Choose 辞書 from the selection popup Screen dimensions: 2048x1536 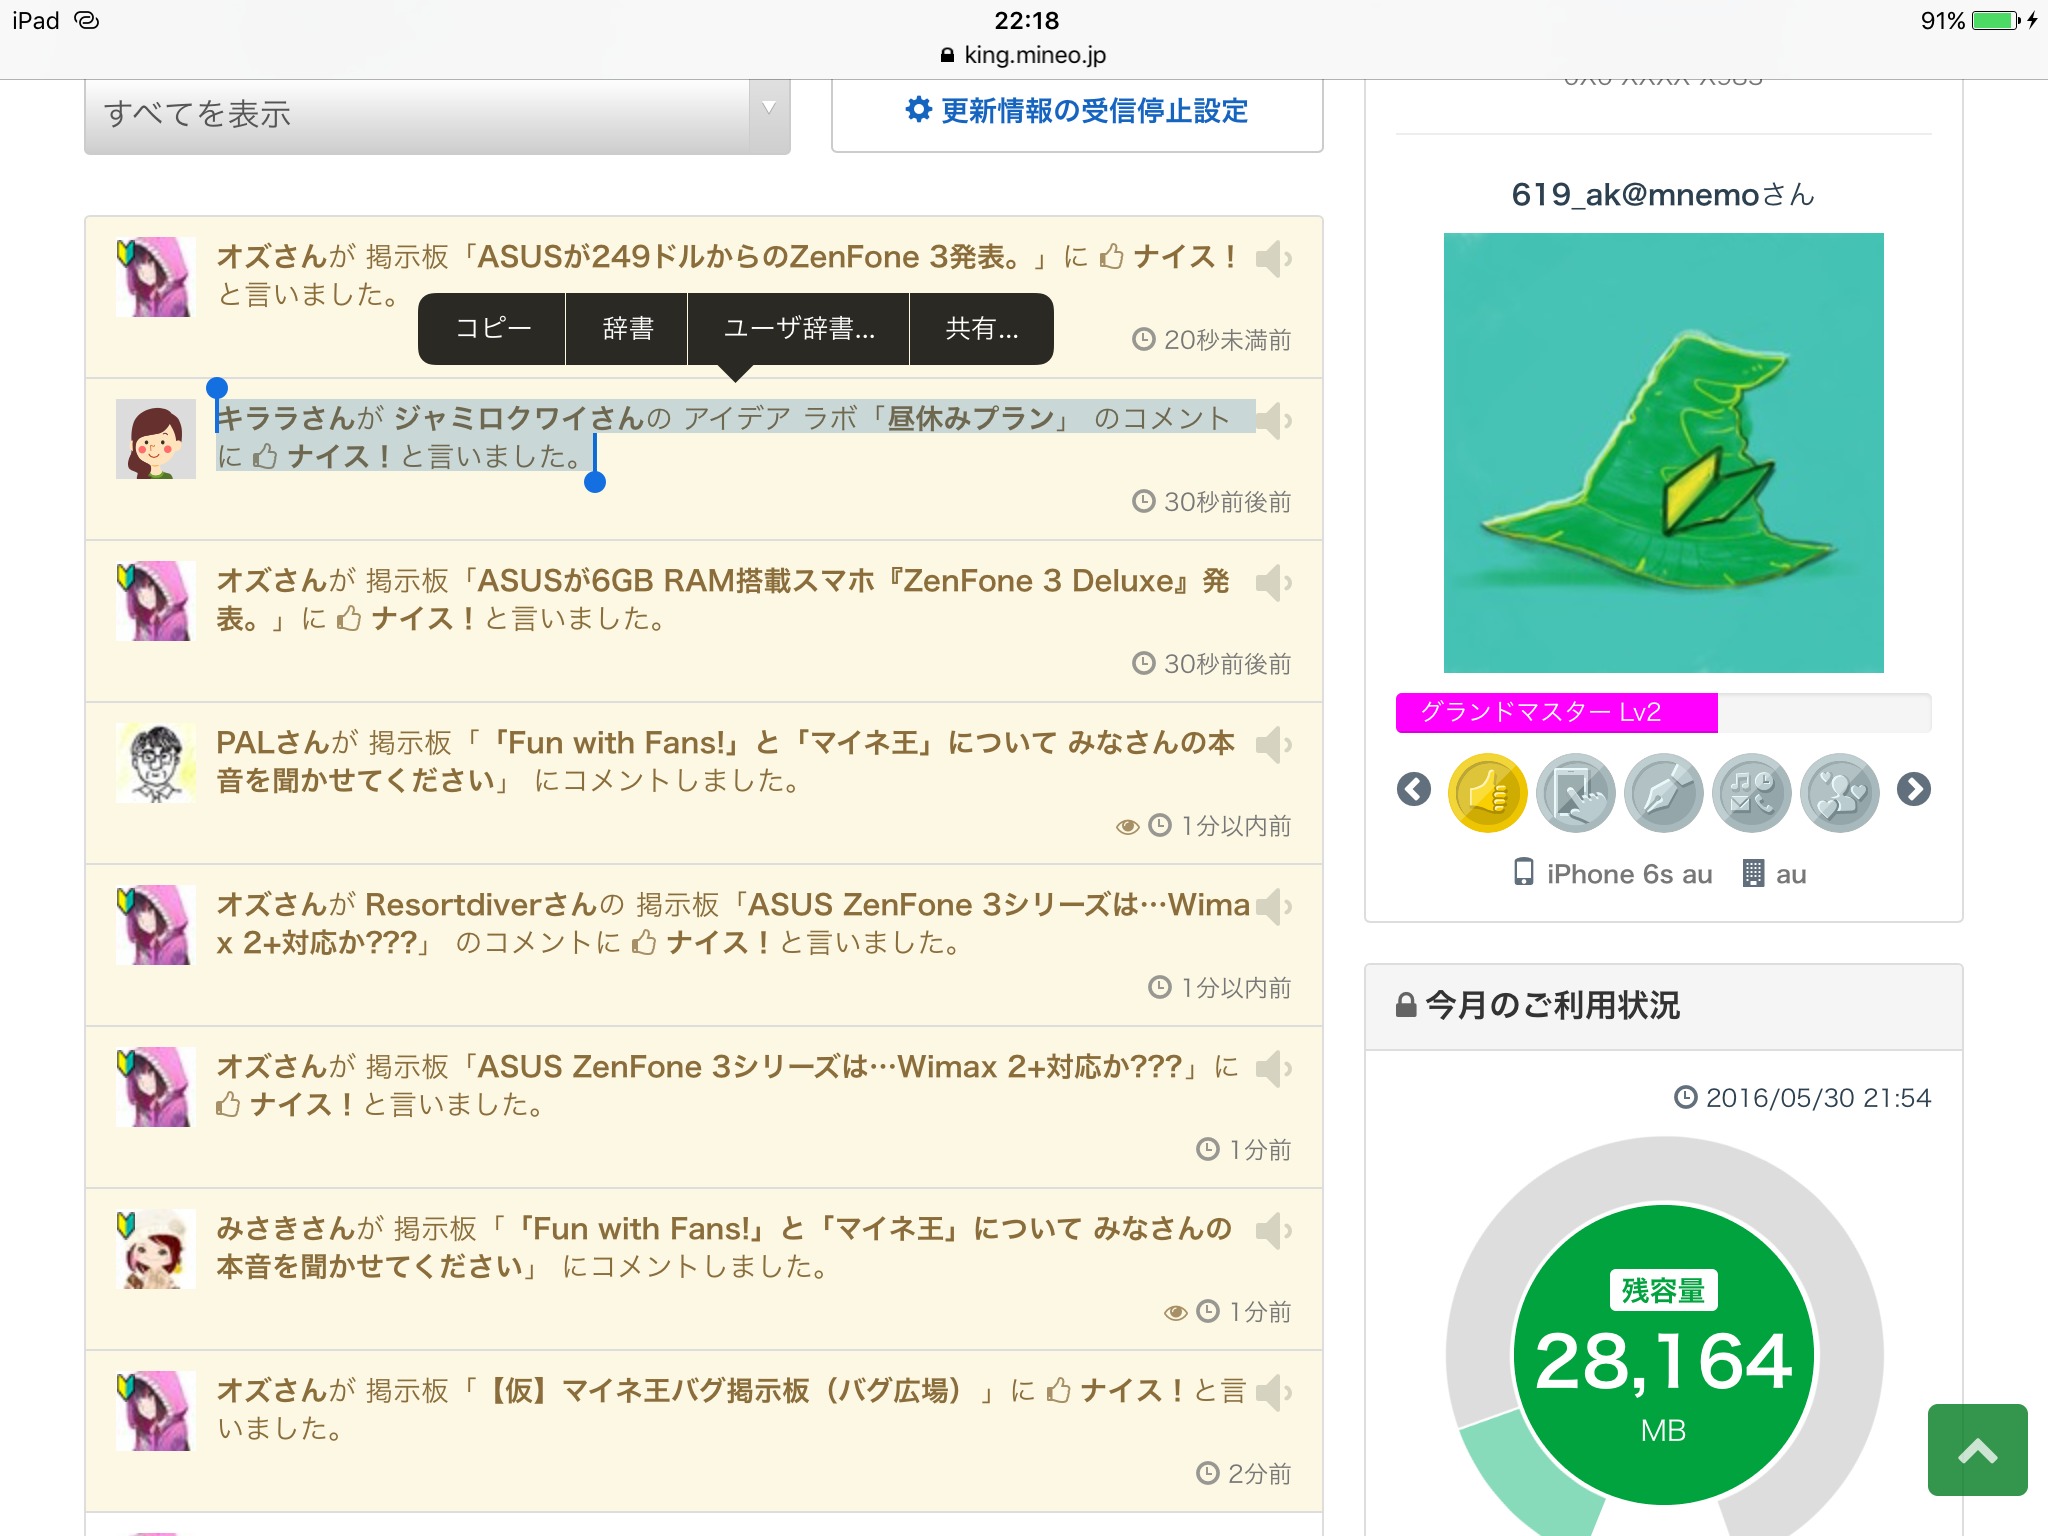click(x=628, y=328)
